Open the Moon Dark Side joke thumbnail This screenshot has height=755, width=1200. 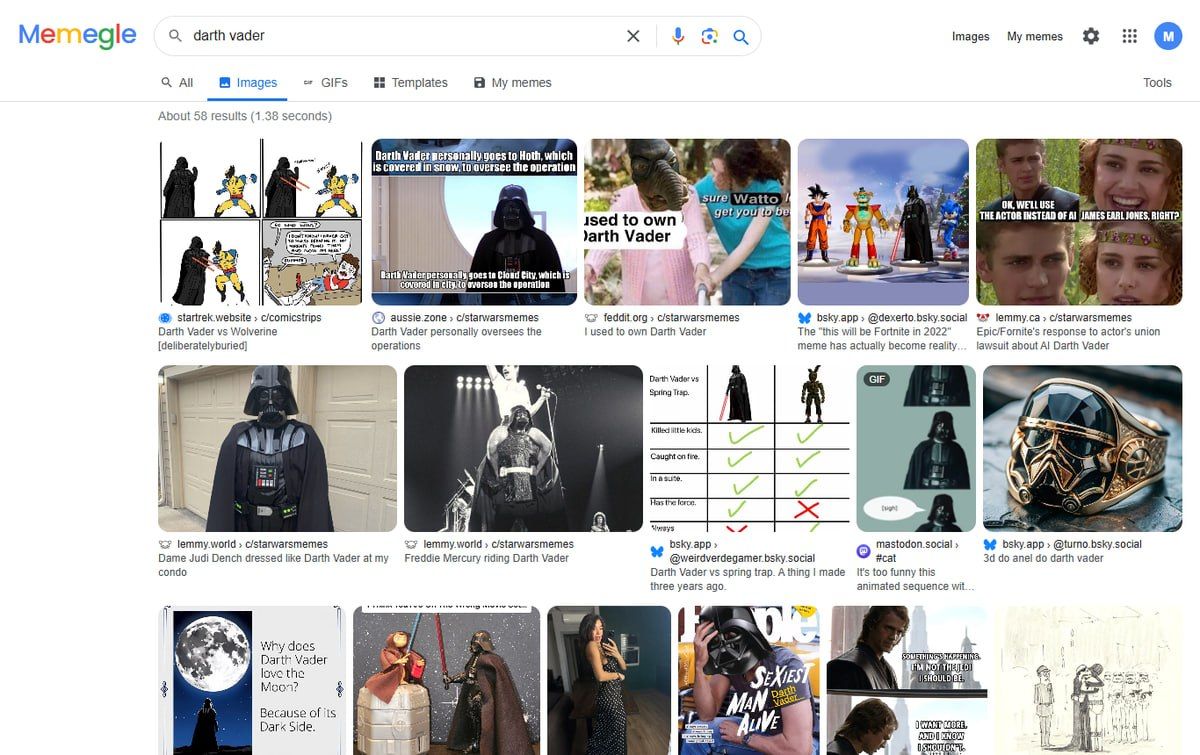[x=252, y=680]
